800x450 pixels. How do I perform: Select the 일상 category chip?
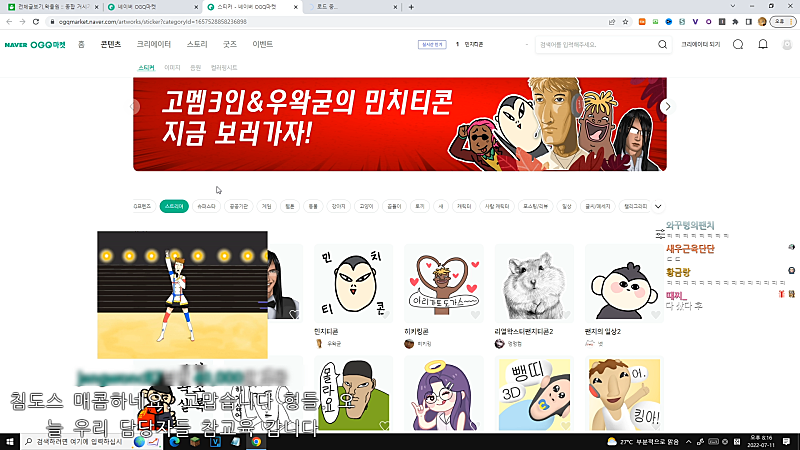pos(566,206)
